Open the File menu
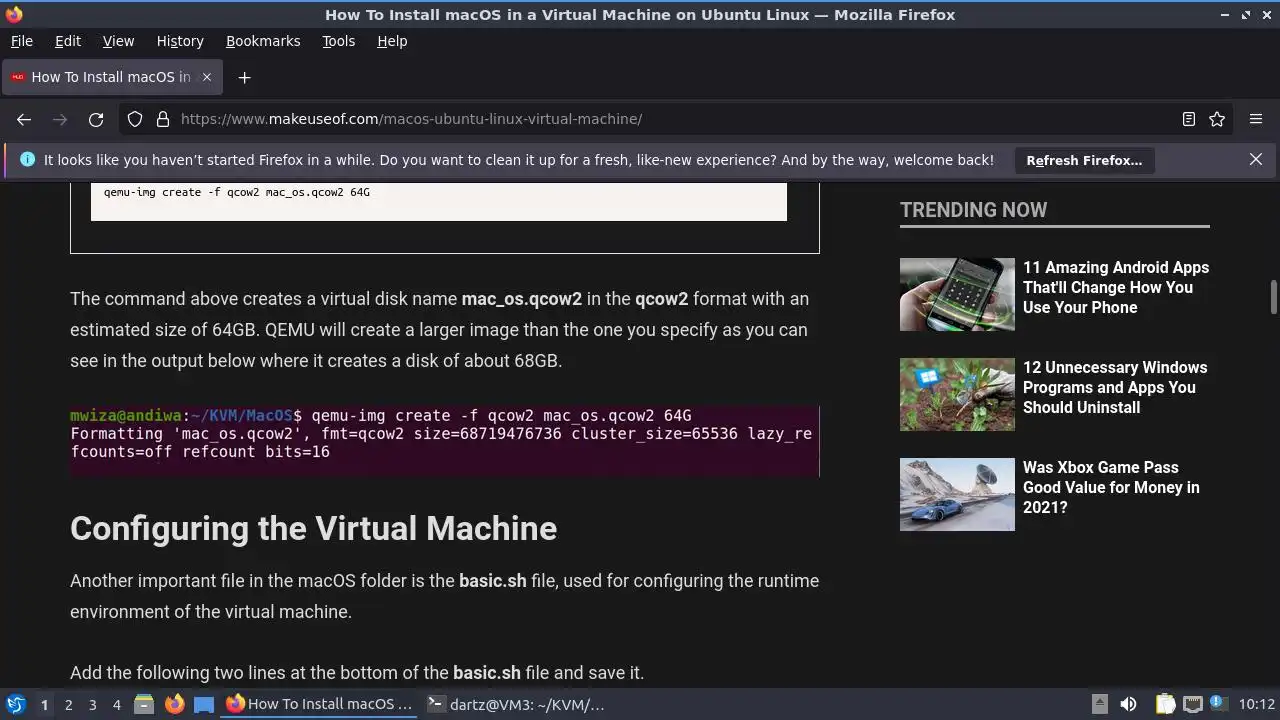The width and height of the screenshot is (1280, 720). [x=21, y=41]
